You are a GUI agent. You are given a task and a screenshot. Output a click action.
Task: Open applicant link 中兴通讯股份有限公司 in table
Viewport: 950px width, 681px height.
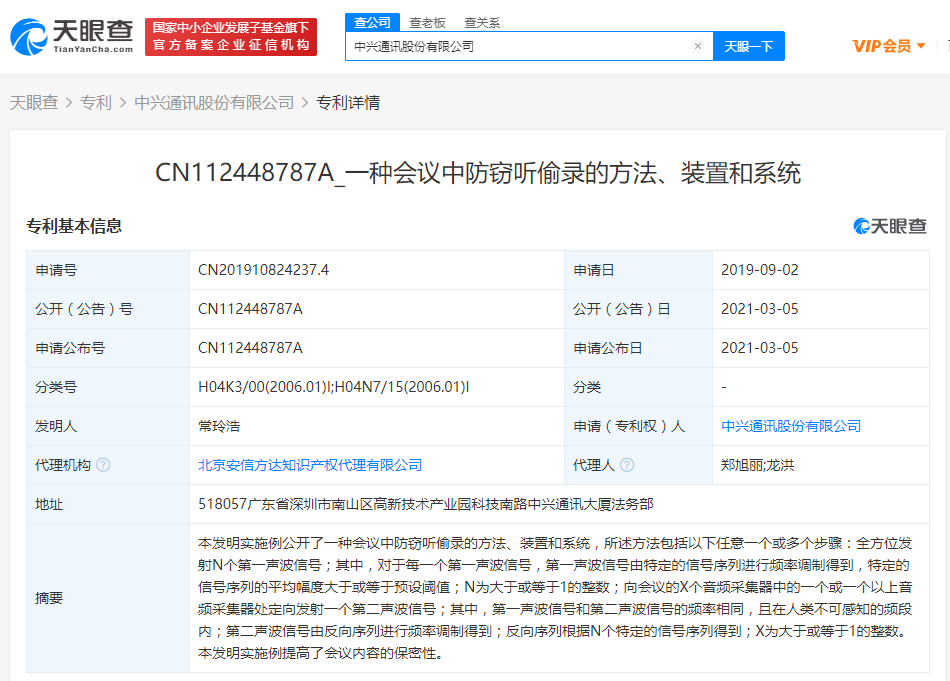(x=791, y=426)
